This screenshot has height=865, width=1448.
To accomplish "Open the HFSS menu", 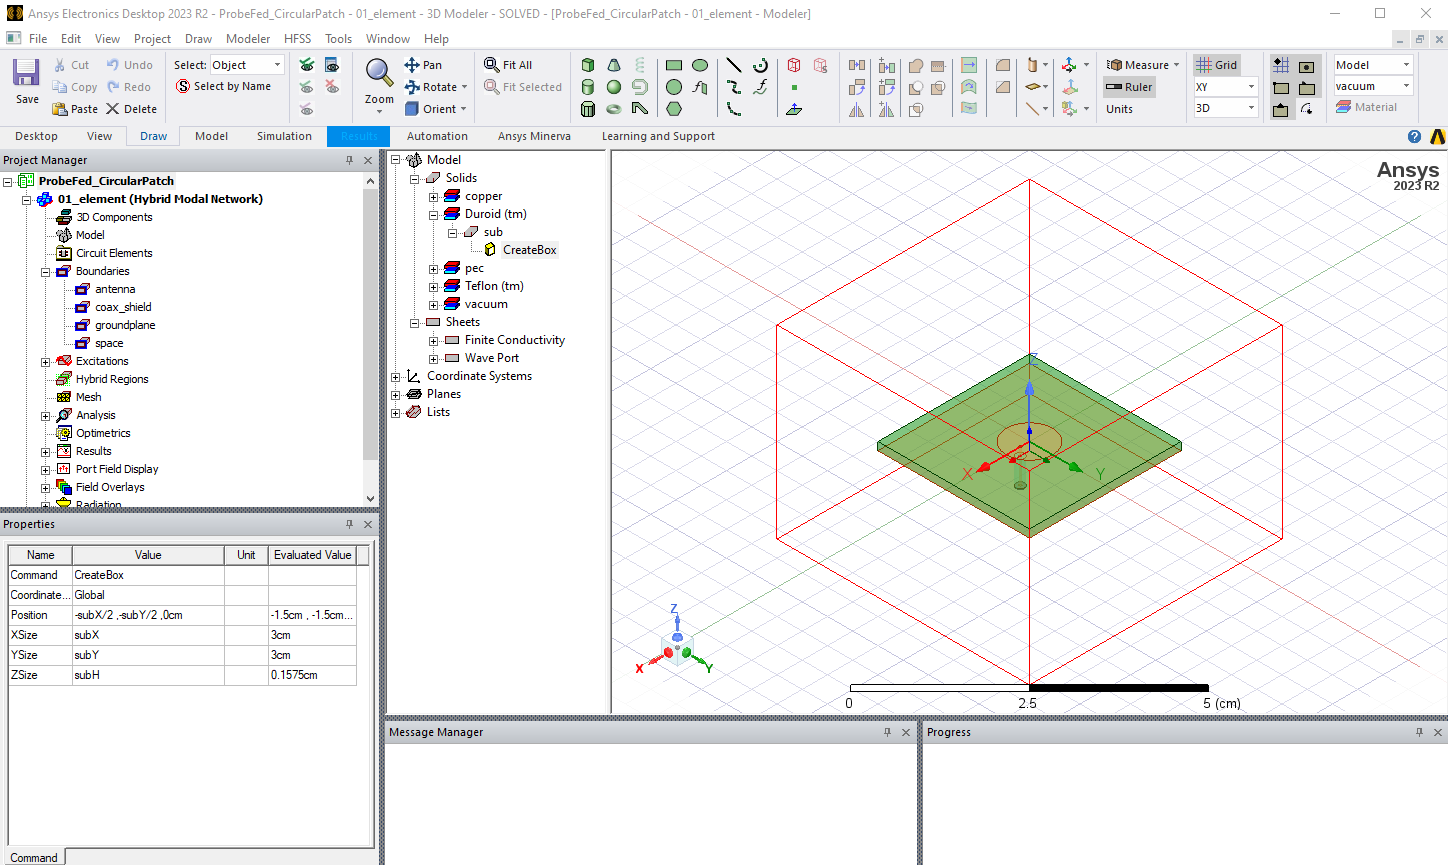I will 297,39.
